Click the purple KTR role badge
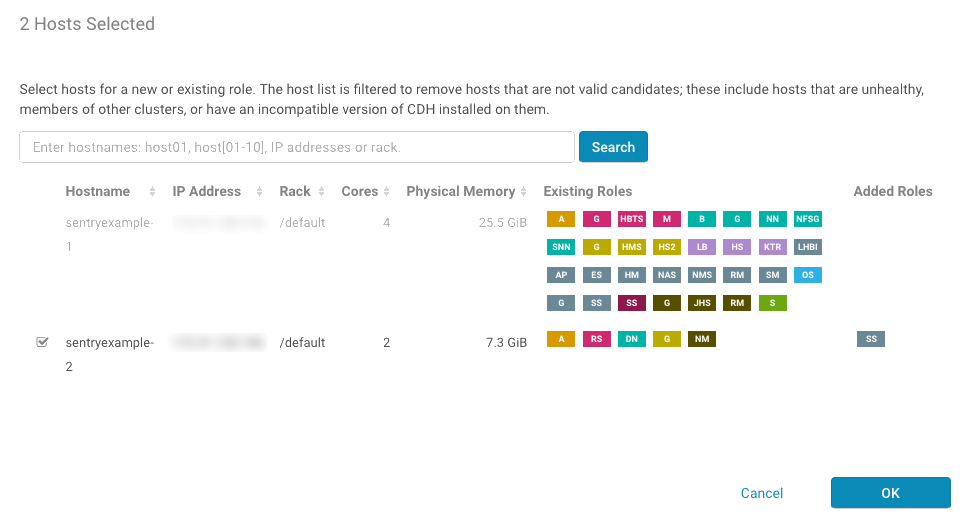Viewport: 967px width, 522px height. click(772, 247)
